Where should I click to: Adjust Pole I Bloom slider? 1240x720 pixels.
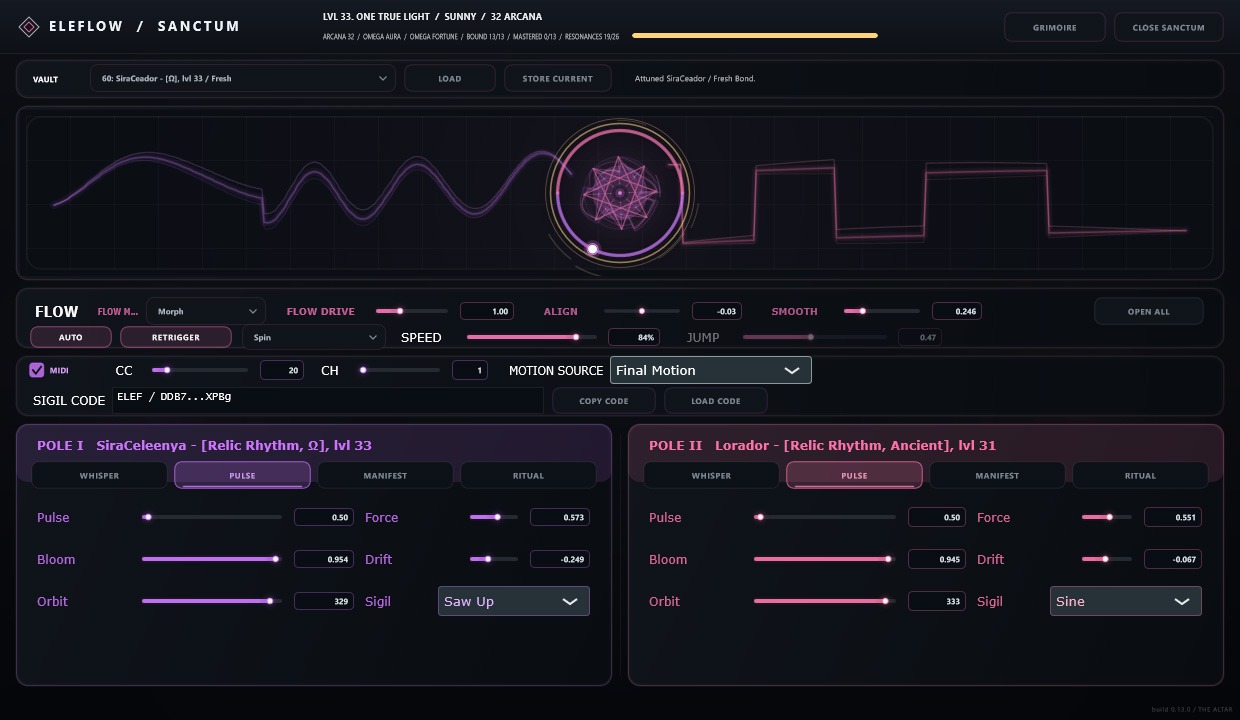point(212,559)
